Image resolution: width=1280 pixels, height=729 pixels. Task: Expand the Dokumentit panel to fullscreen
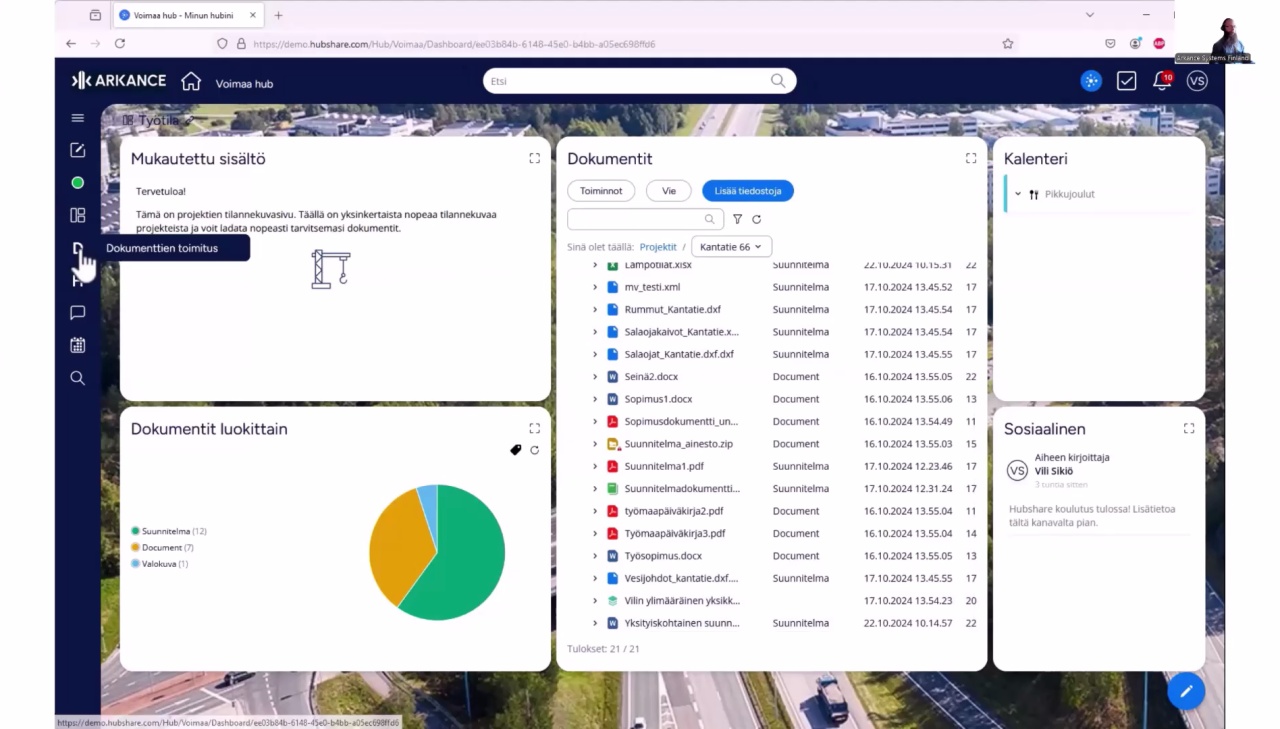tap(970, 158)
